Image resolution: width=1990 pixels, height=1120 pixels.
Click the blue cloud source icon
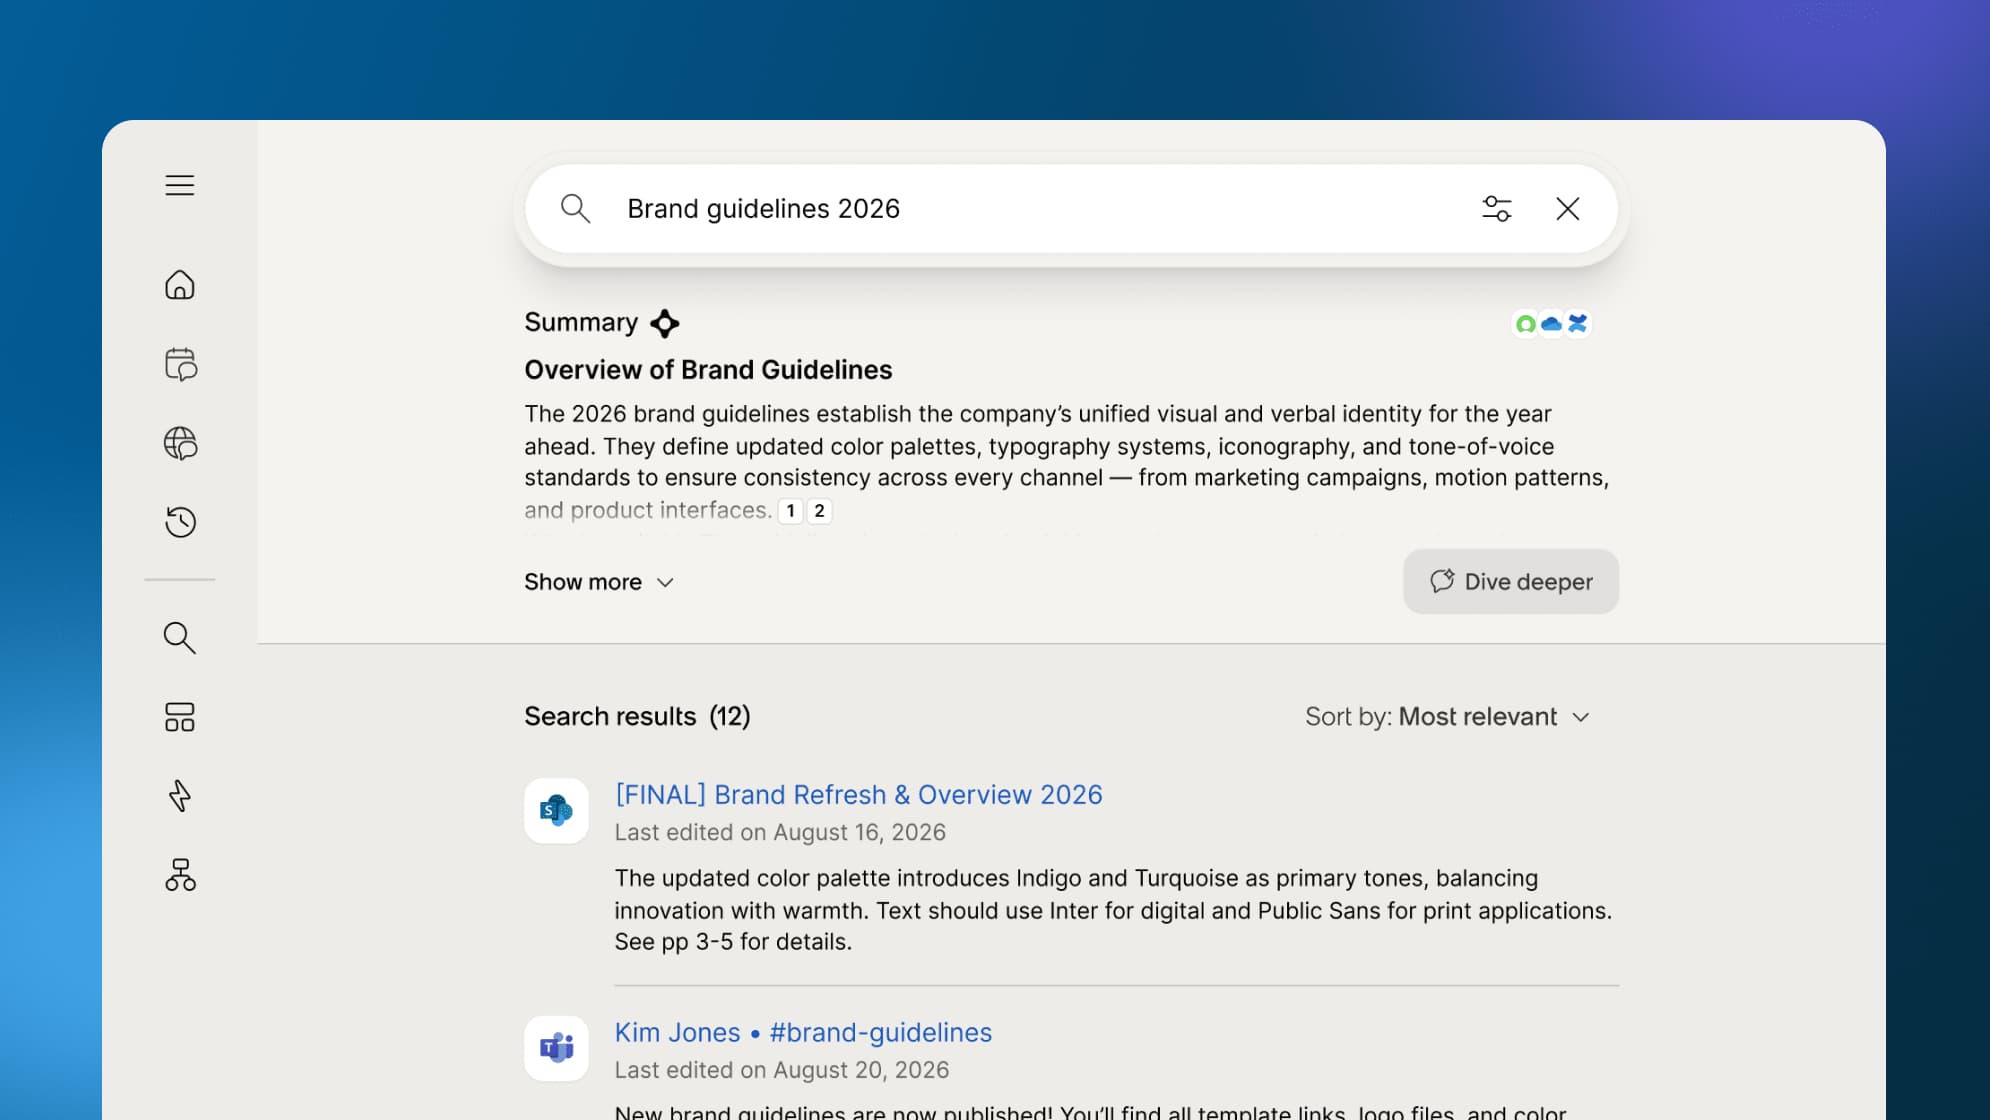1552,324
